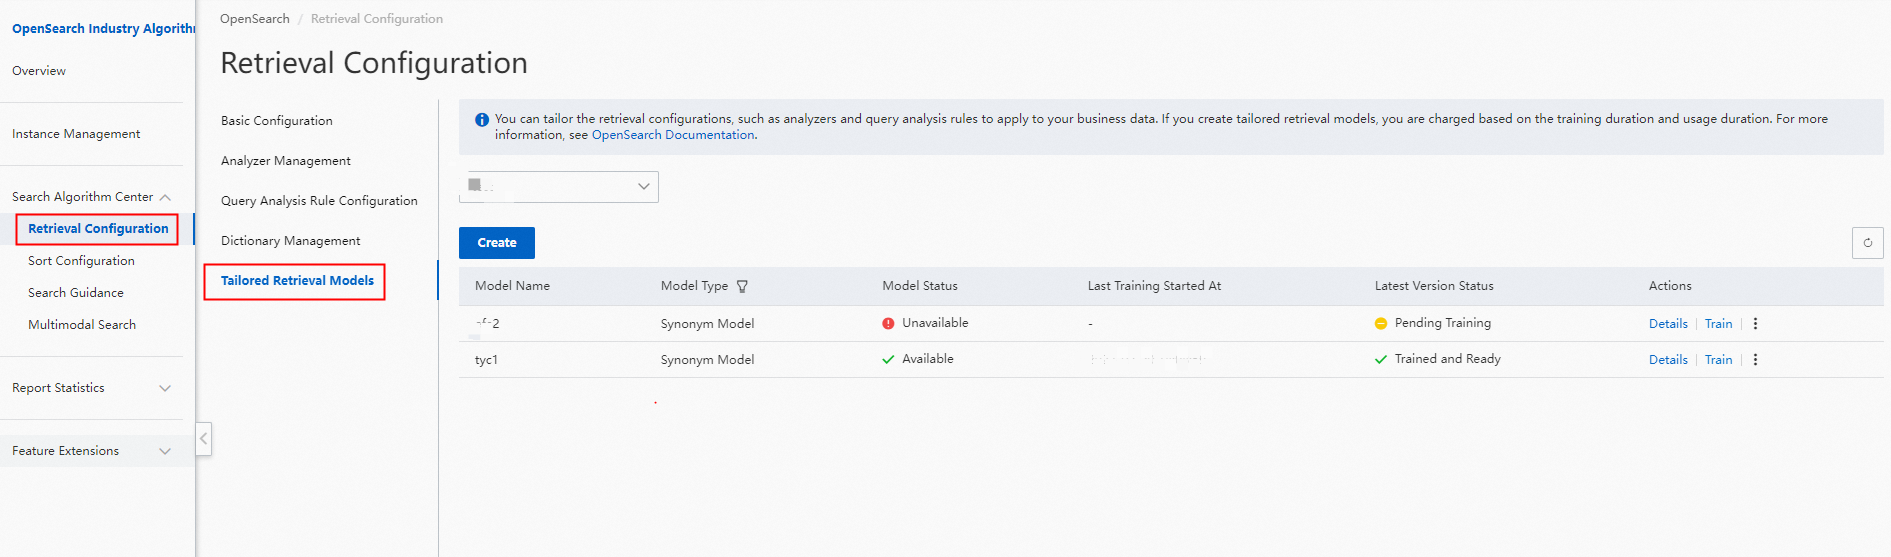The image size is (1891, 557).
Task: Click the refresh icon above the table
Action: pyautogui.click(x=1867, y=243)
